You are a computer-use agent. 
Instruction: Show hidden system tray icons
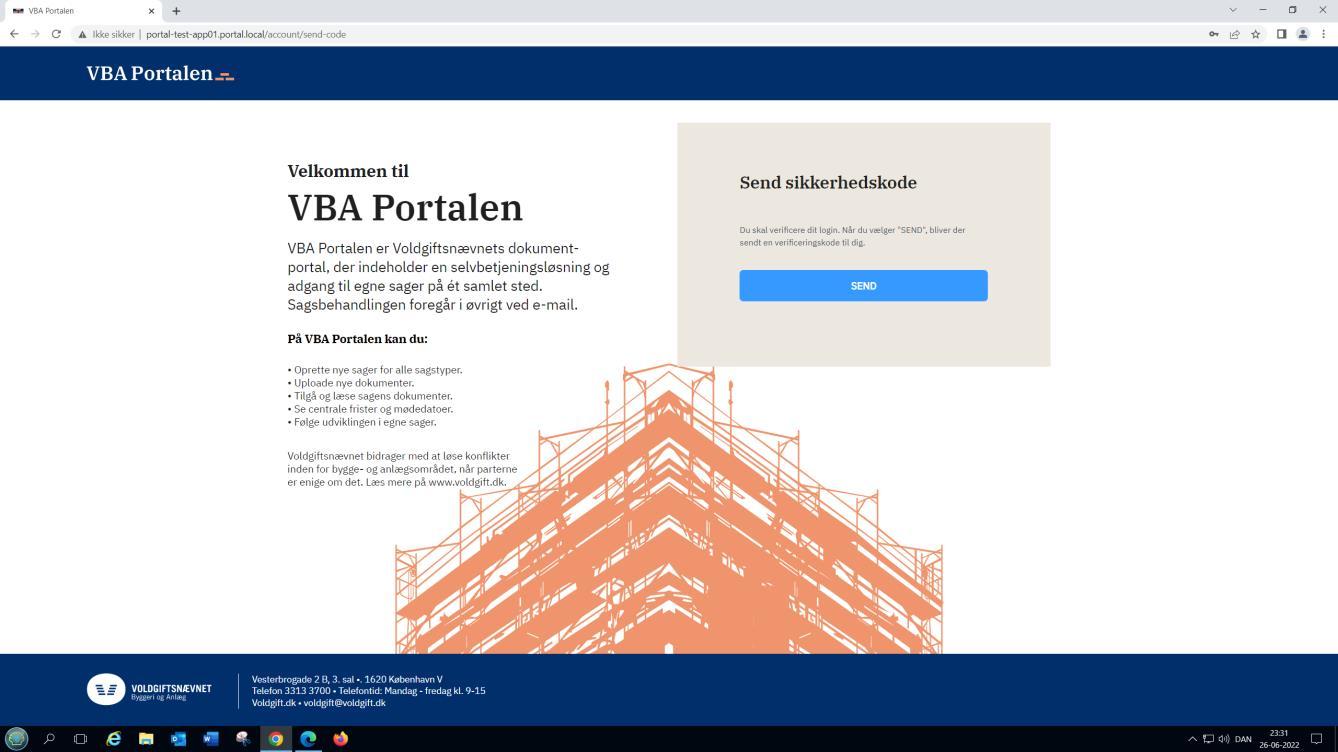click(1192, 739)
